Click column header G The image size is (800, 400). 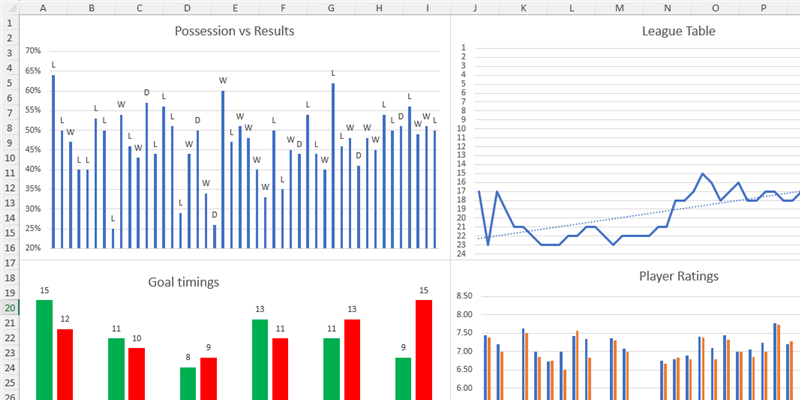pos(331,8)
